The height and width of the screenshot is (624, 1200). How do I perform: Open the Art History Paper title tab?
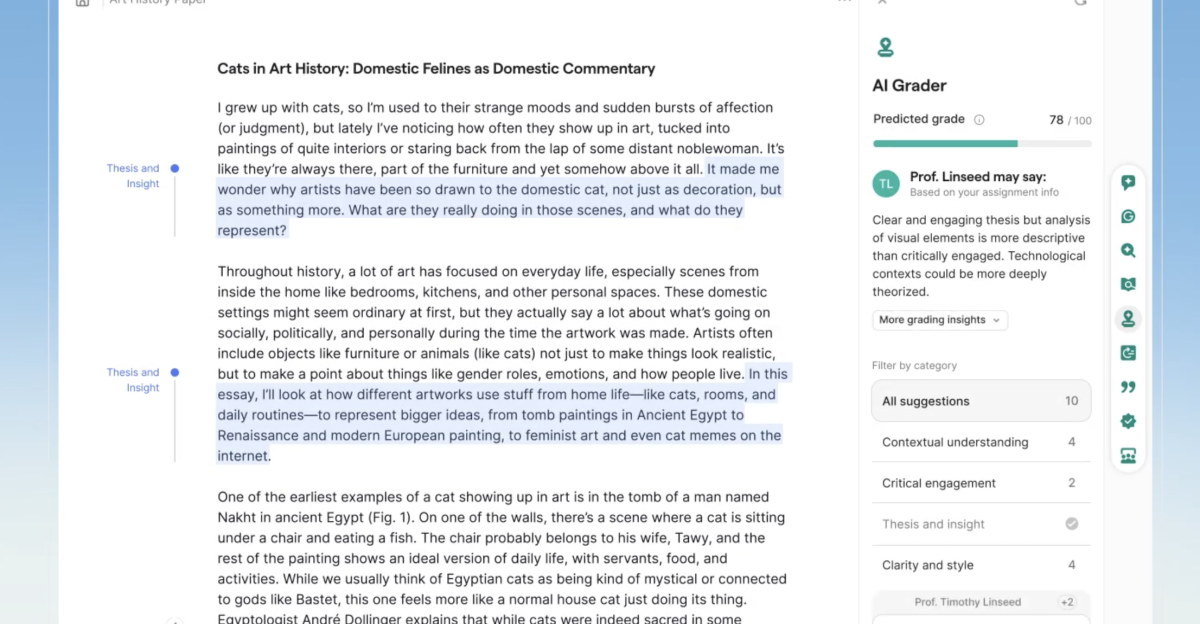pos(157,3)
